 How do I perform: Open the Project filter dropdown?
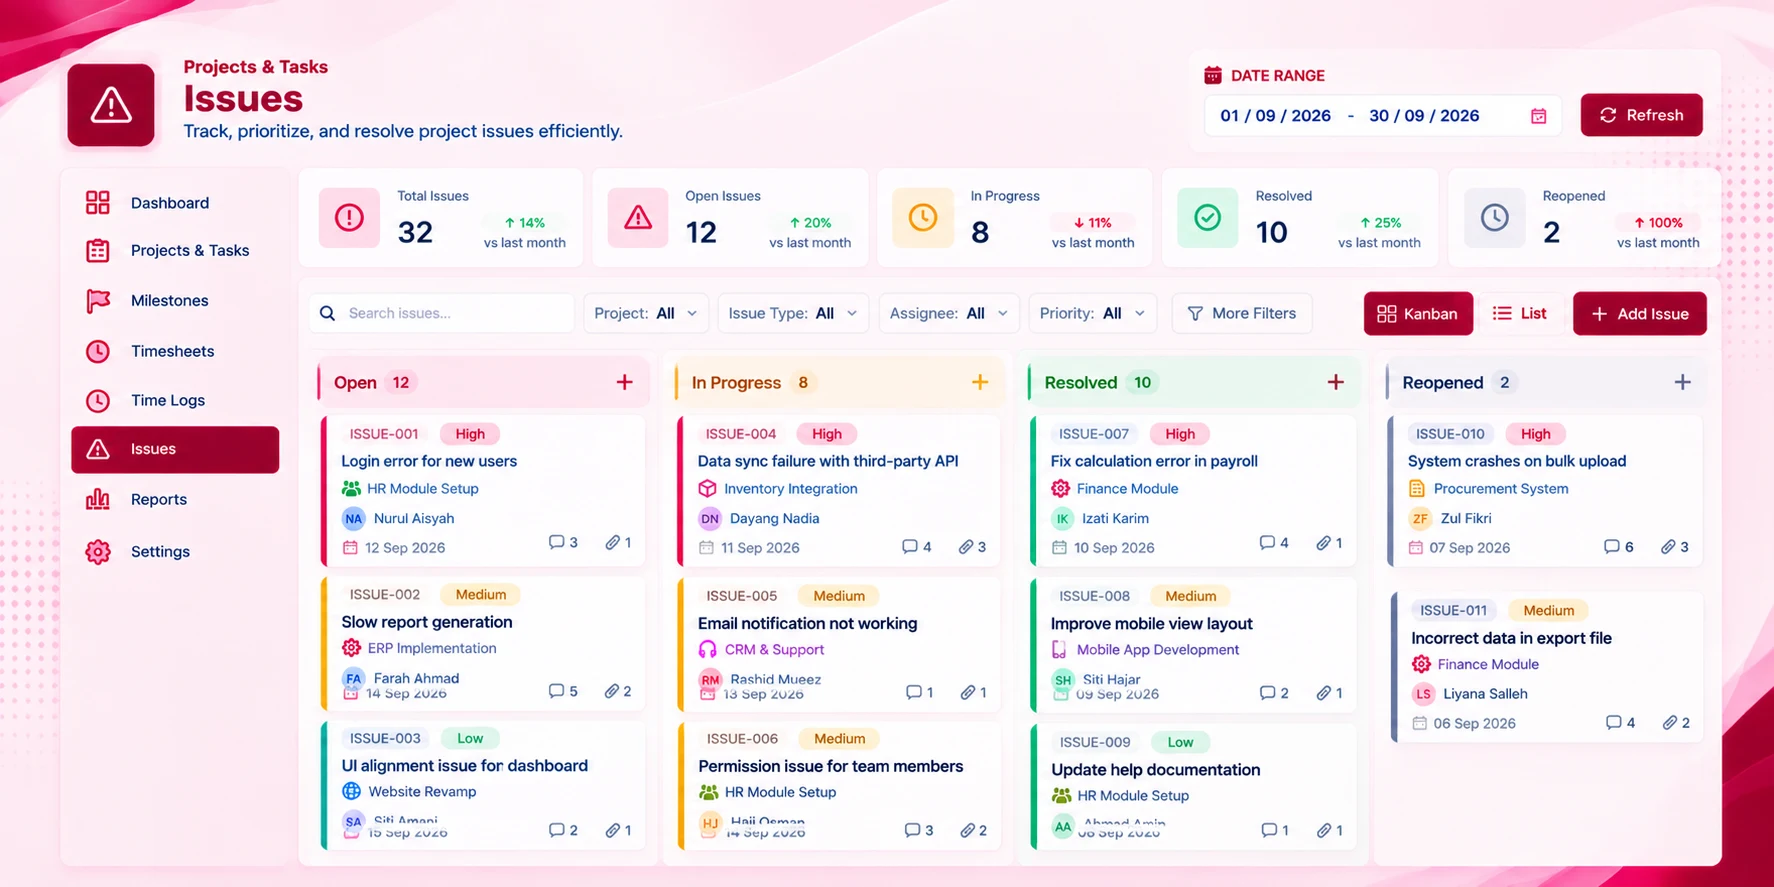pyautogui.click(x=646, y=313)
